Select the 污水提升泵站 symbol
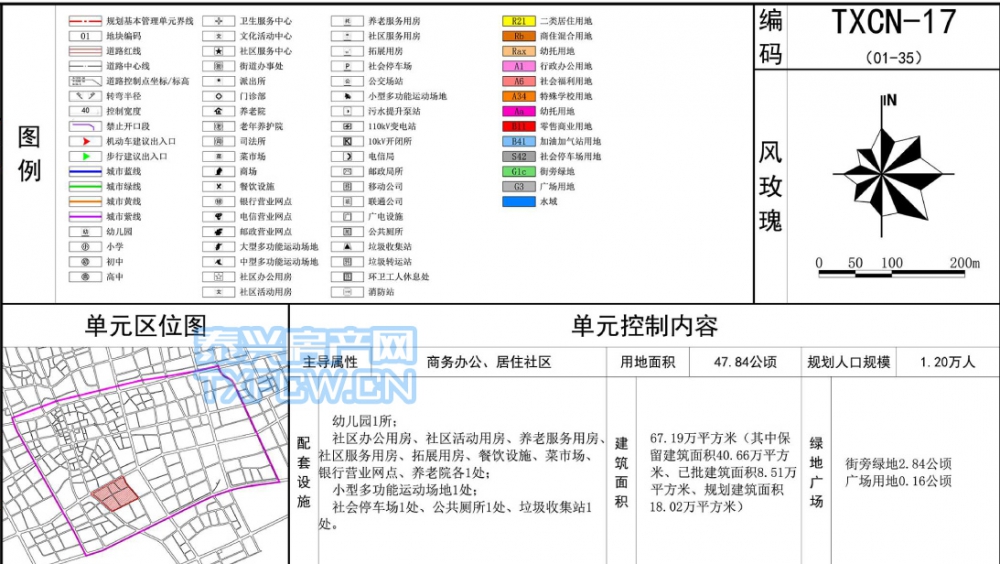Screen dimensions: 1000x564 348,111
